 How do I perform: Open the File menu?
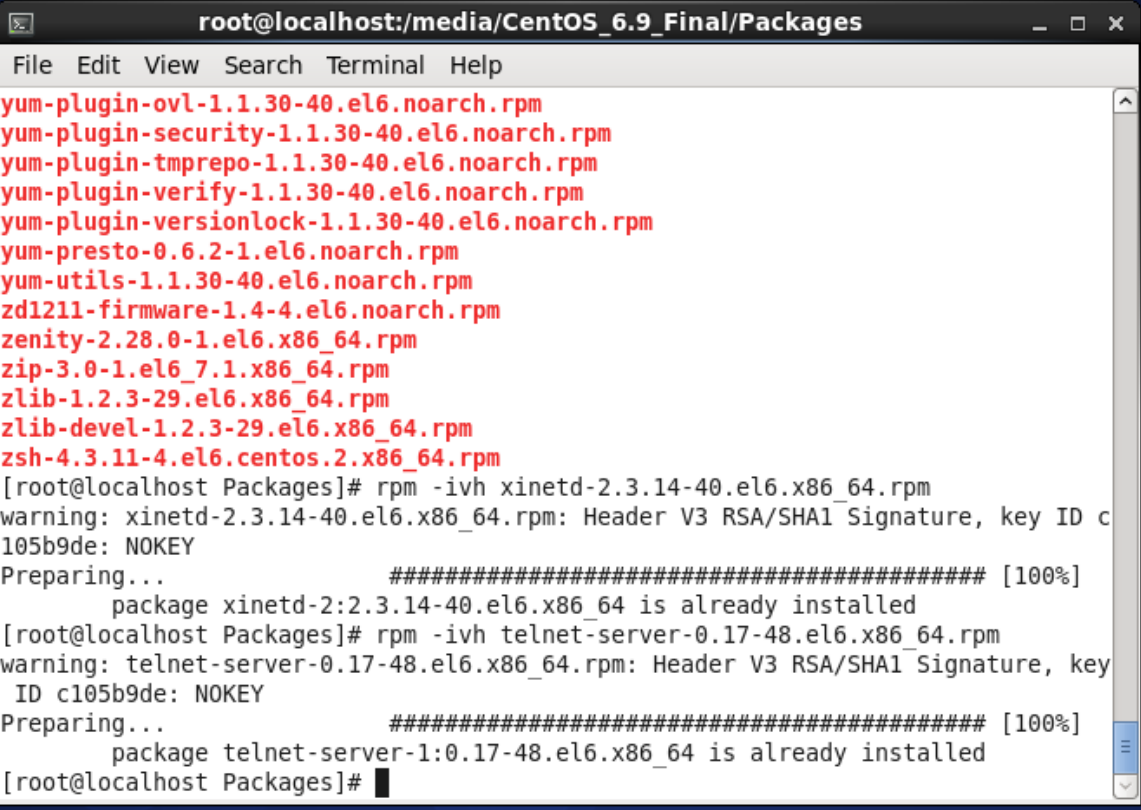click(32, 65)
